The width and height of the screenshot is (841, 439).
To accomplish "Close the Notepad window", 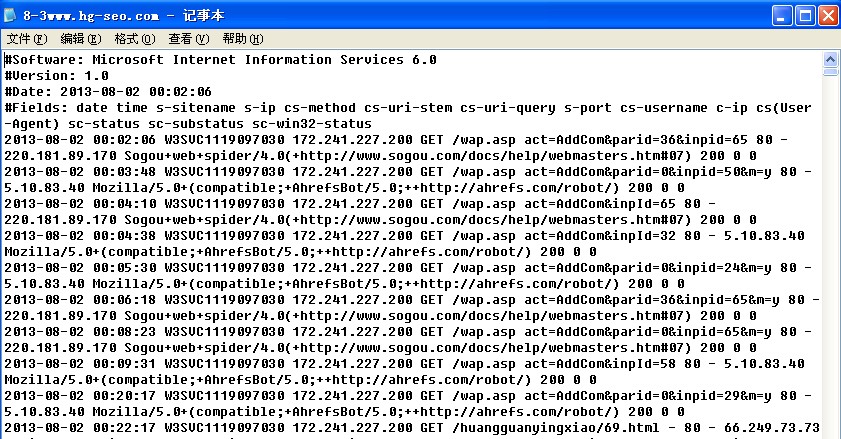I will click(x=827, y=15).
